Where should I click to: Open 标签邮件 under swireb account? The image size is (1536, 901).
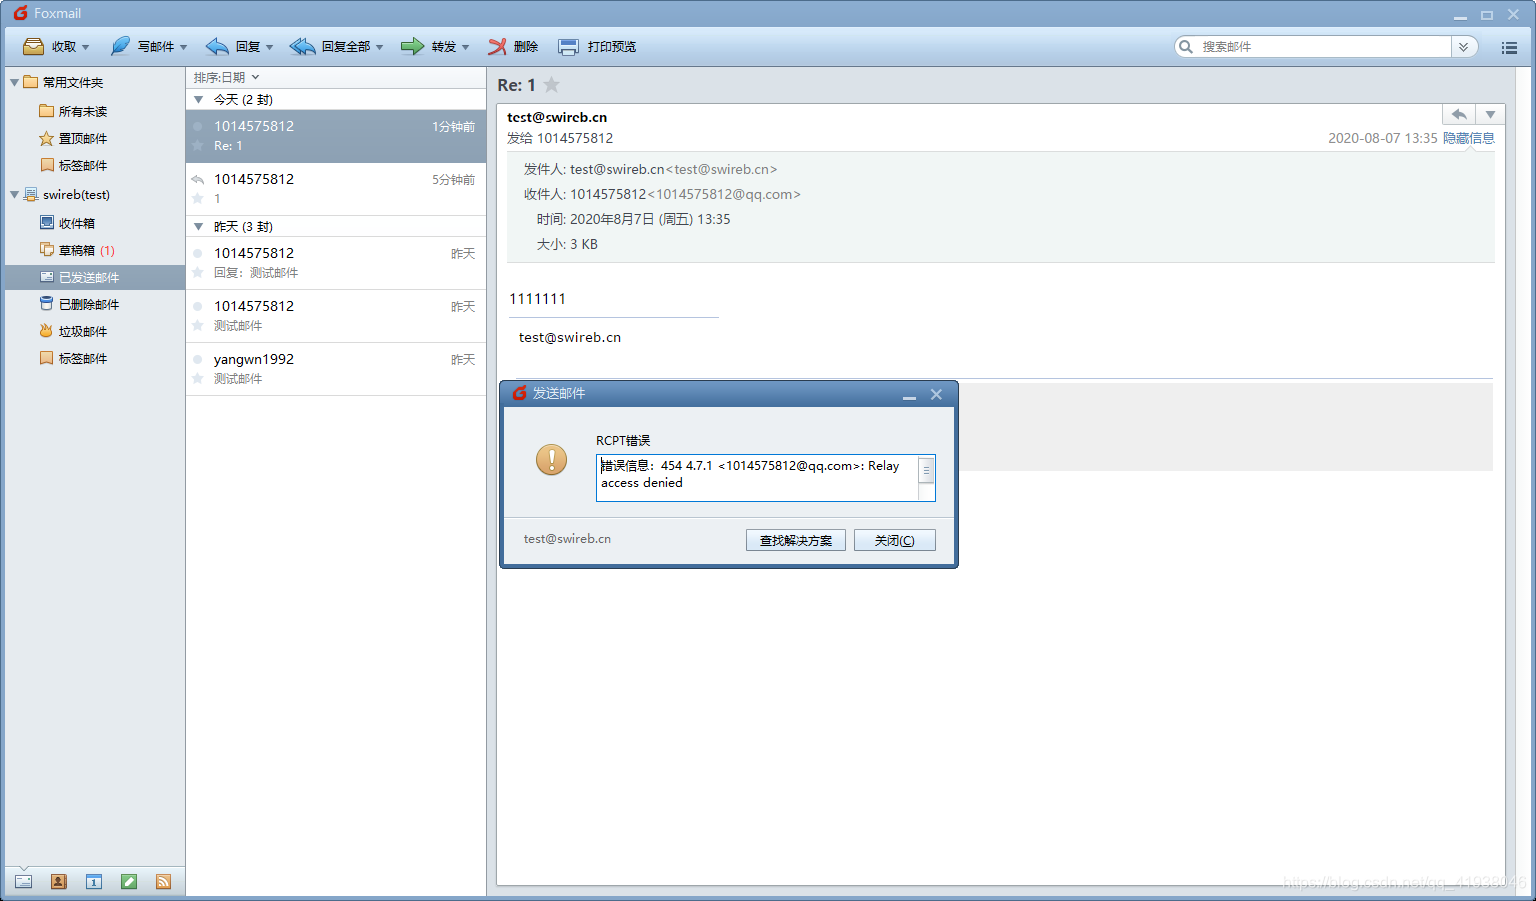(x=73, y=358)
